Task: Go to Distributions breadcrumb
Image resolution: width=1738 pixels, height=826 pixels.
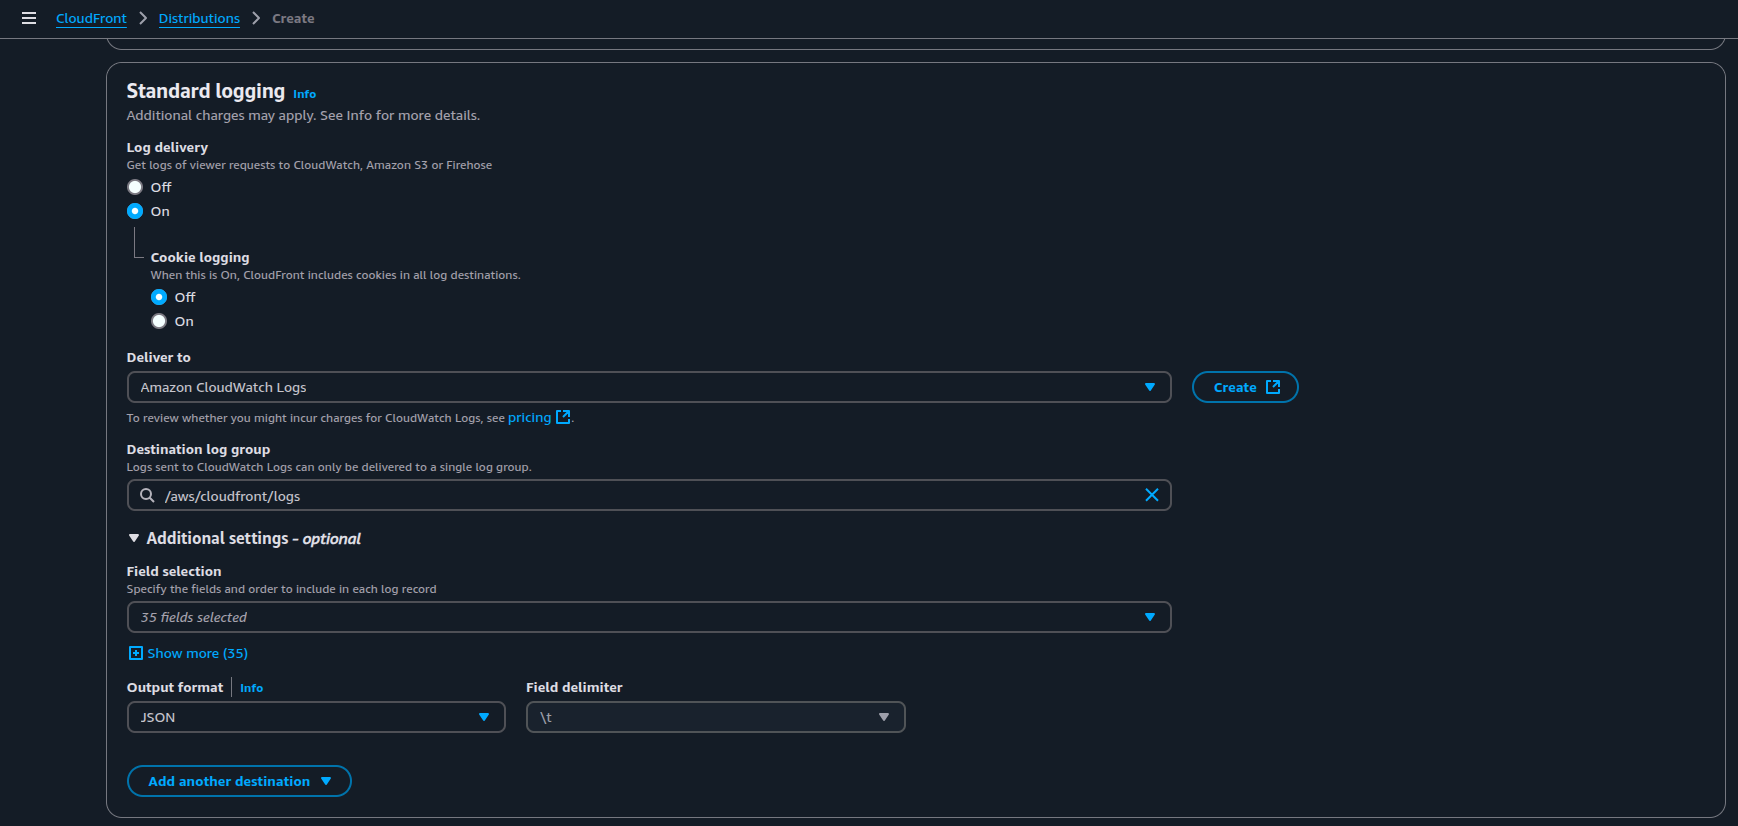Action: point(199,18)
